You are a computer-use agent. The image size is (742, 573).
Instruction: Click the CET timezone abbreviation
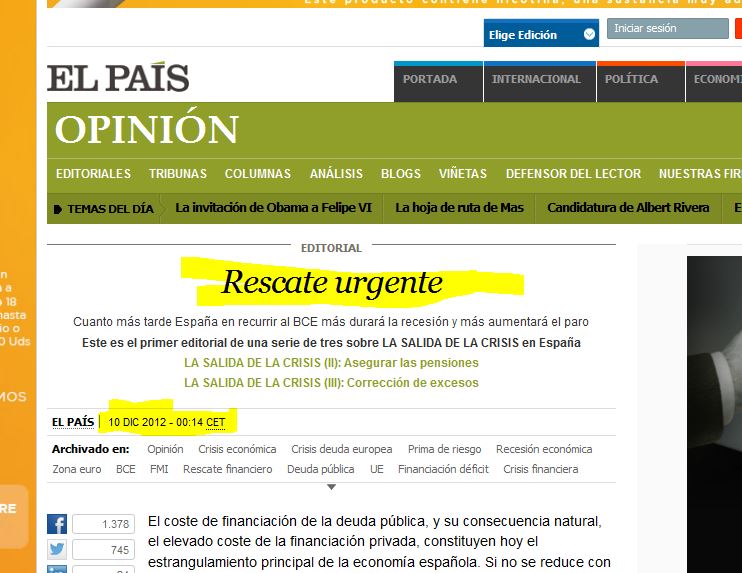[x=216, y=422]
